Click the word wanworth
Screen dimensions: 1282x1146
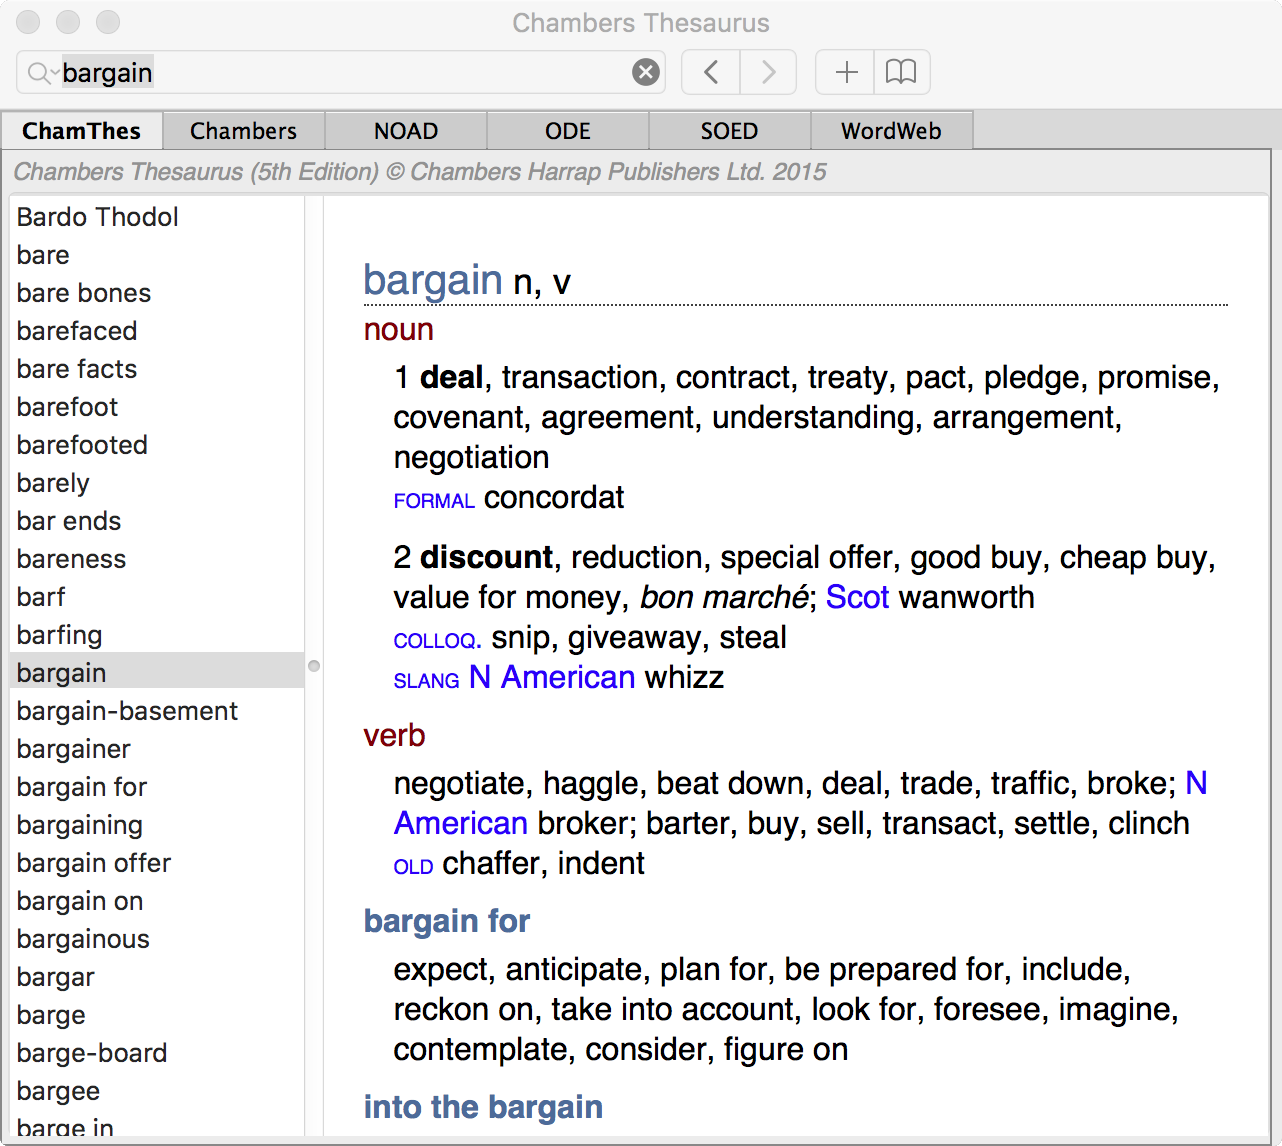[967, 597]
